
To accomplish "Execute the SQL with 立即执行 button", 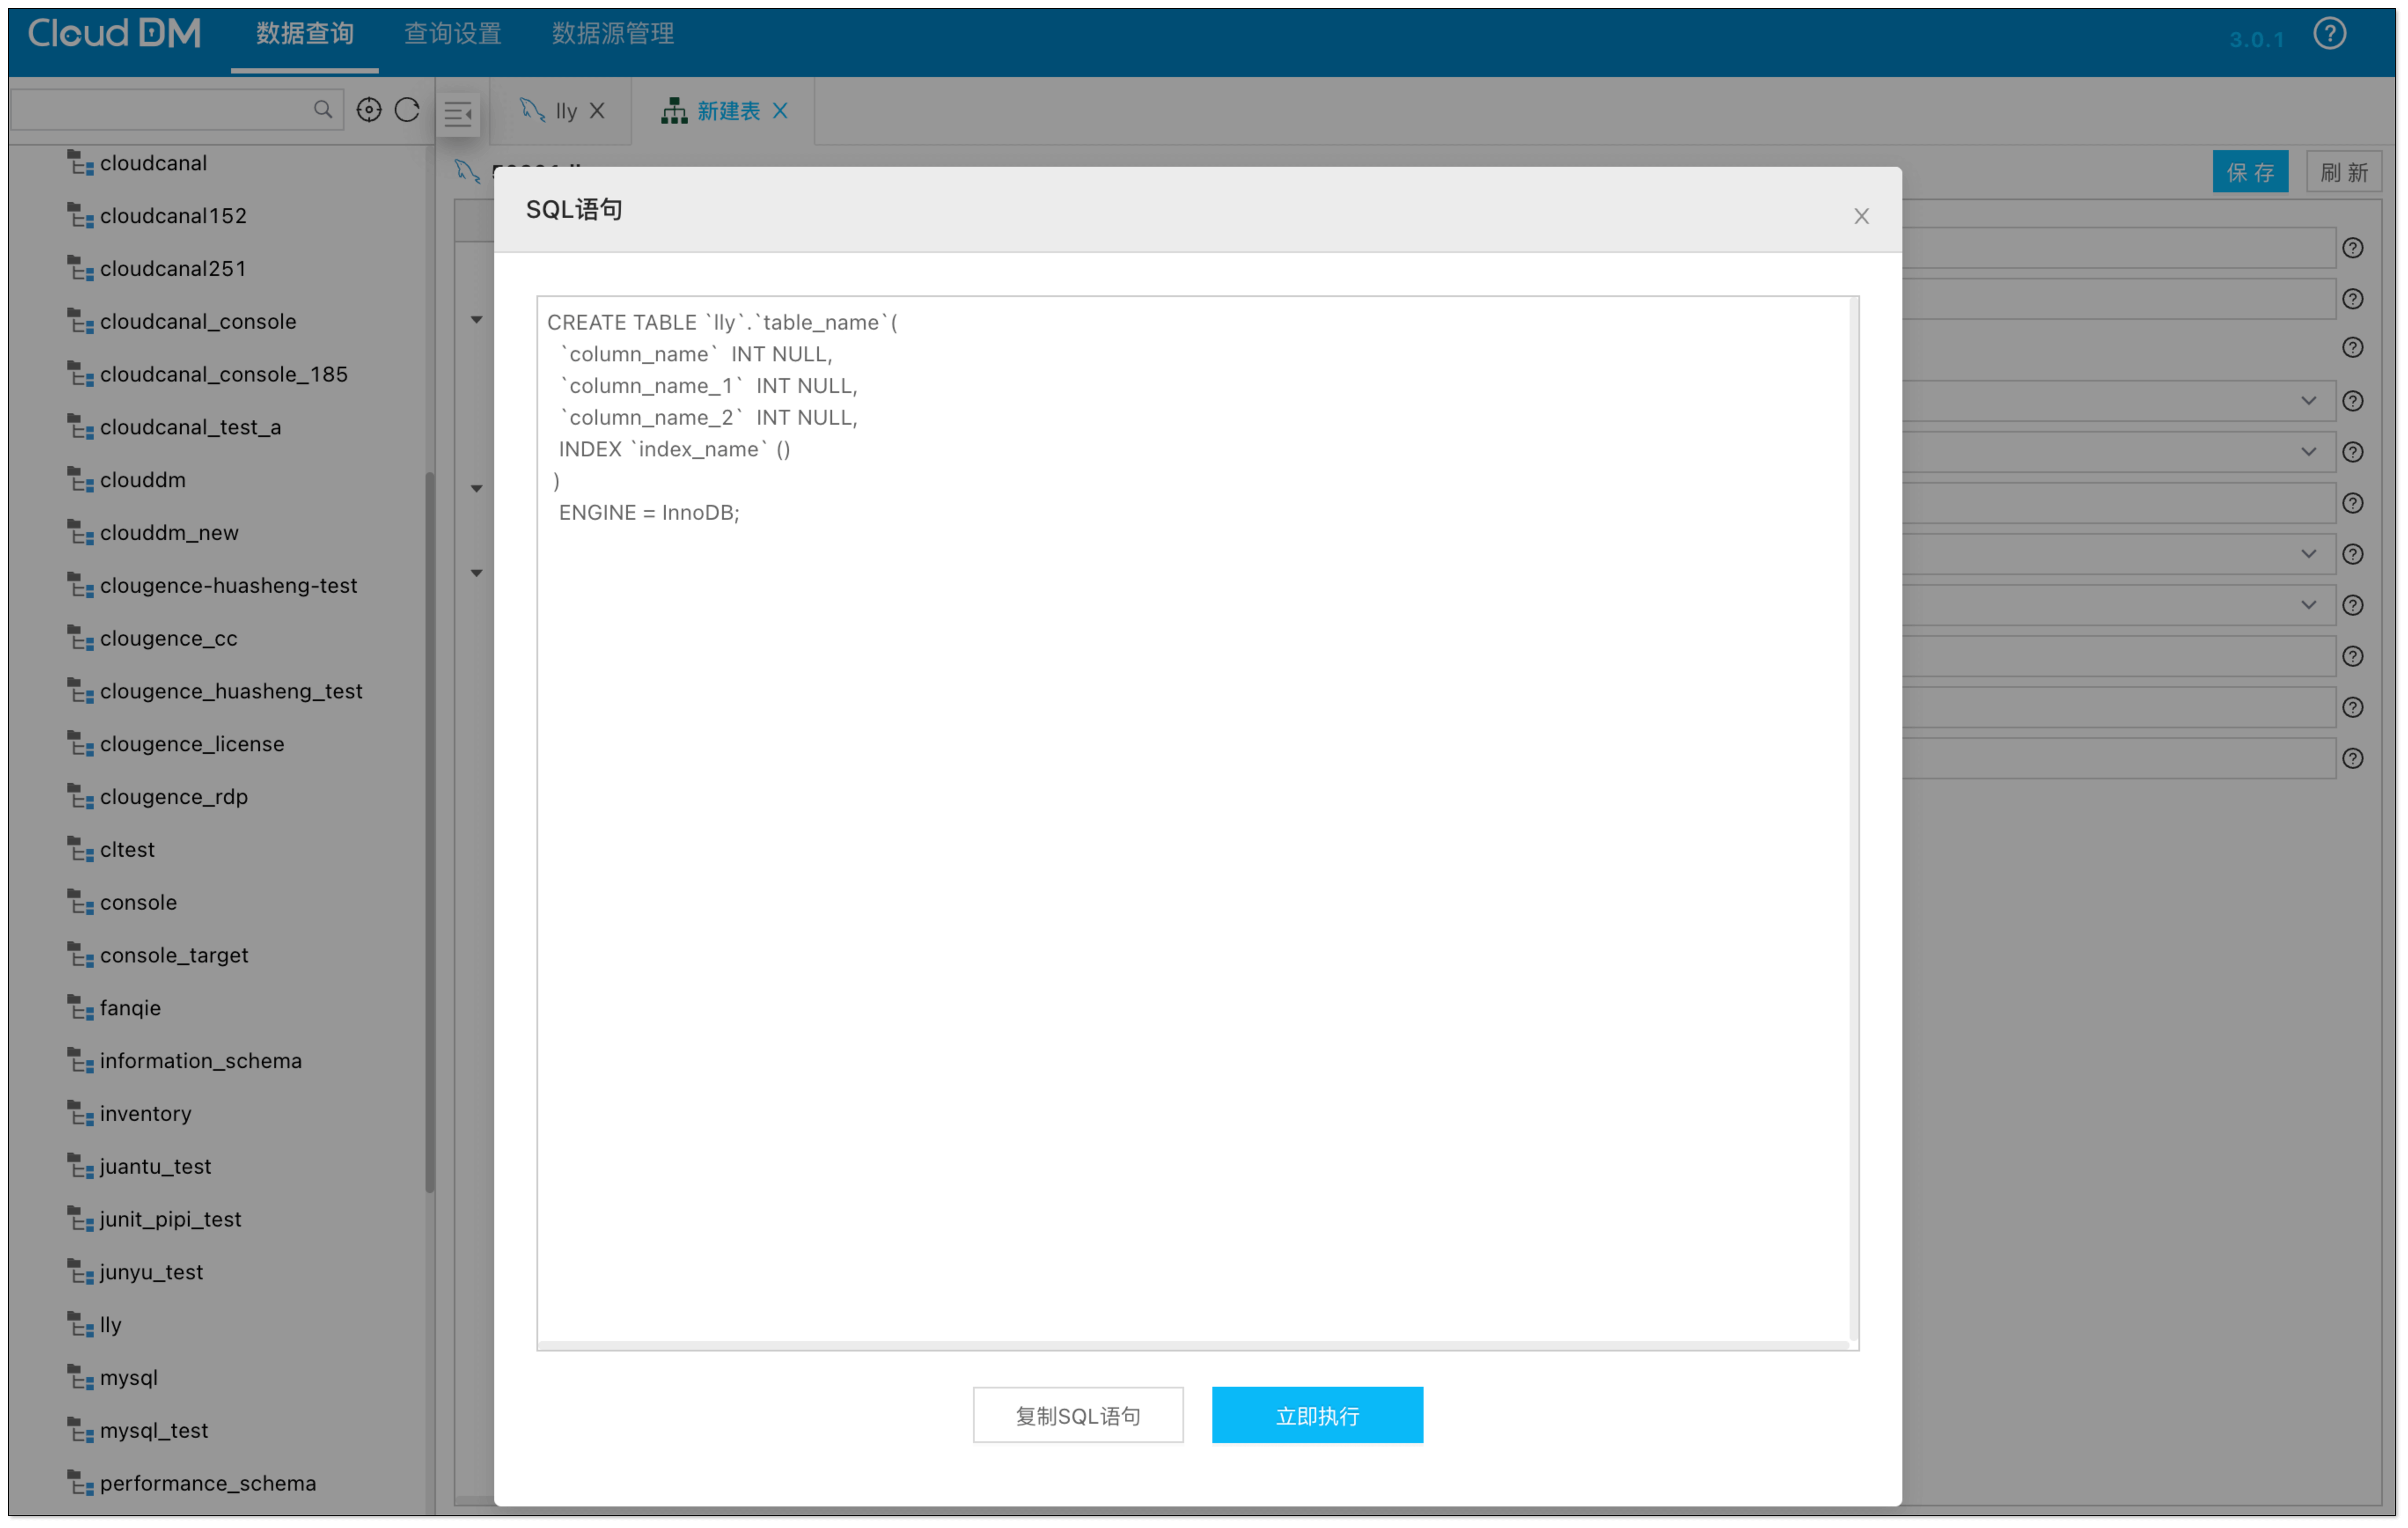I will tap(1316, 1414).
